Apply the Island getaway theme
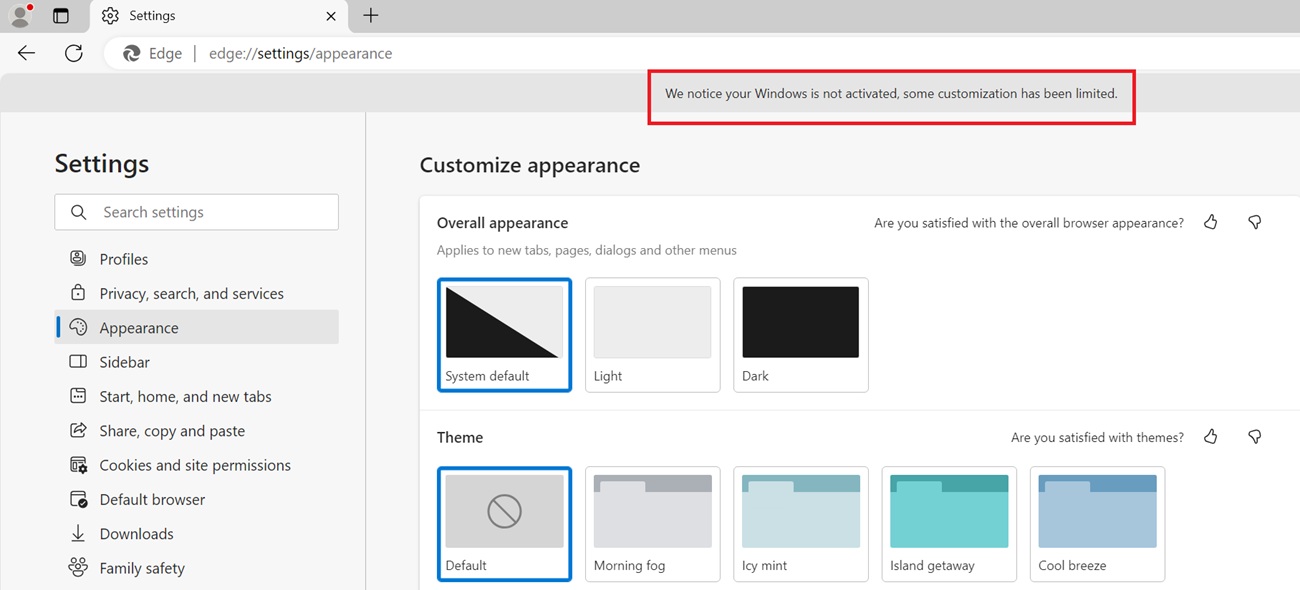The width and height of the screenshot is (1300, 590). [948, 523]
